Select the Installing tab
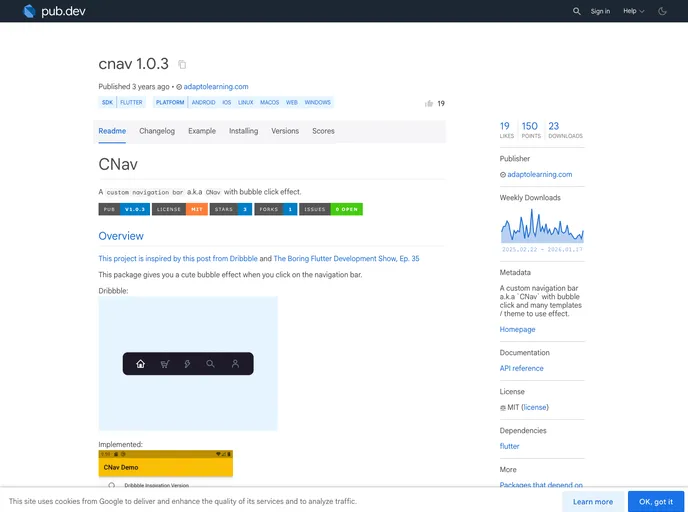 pyautogui.click(x=243, y=131)
